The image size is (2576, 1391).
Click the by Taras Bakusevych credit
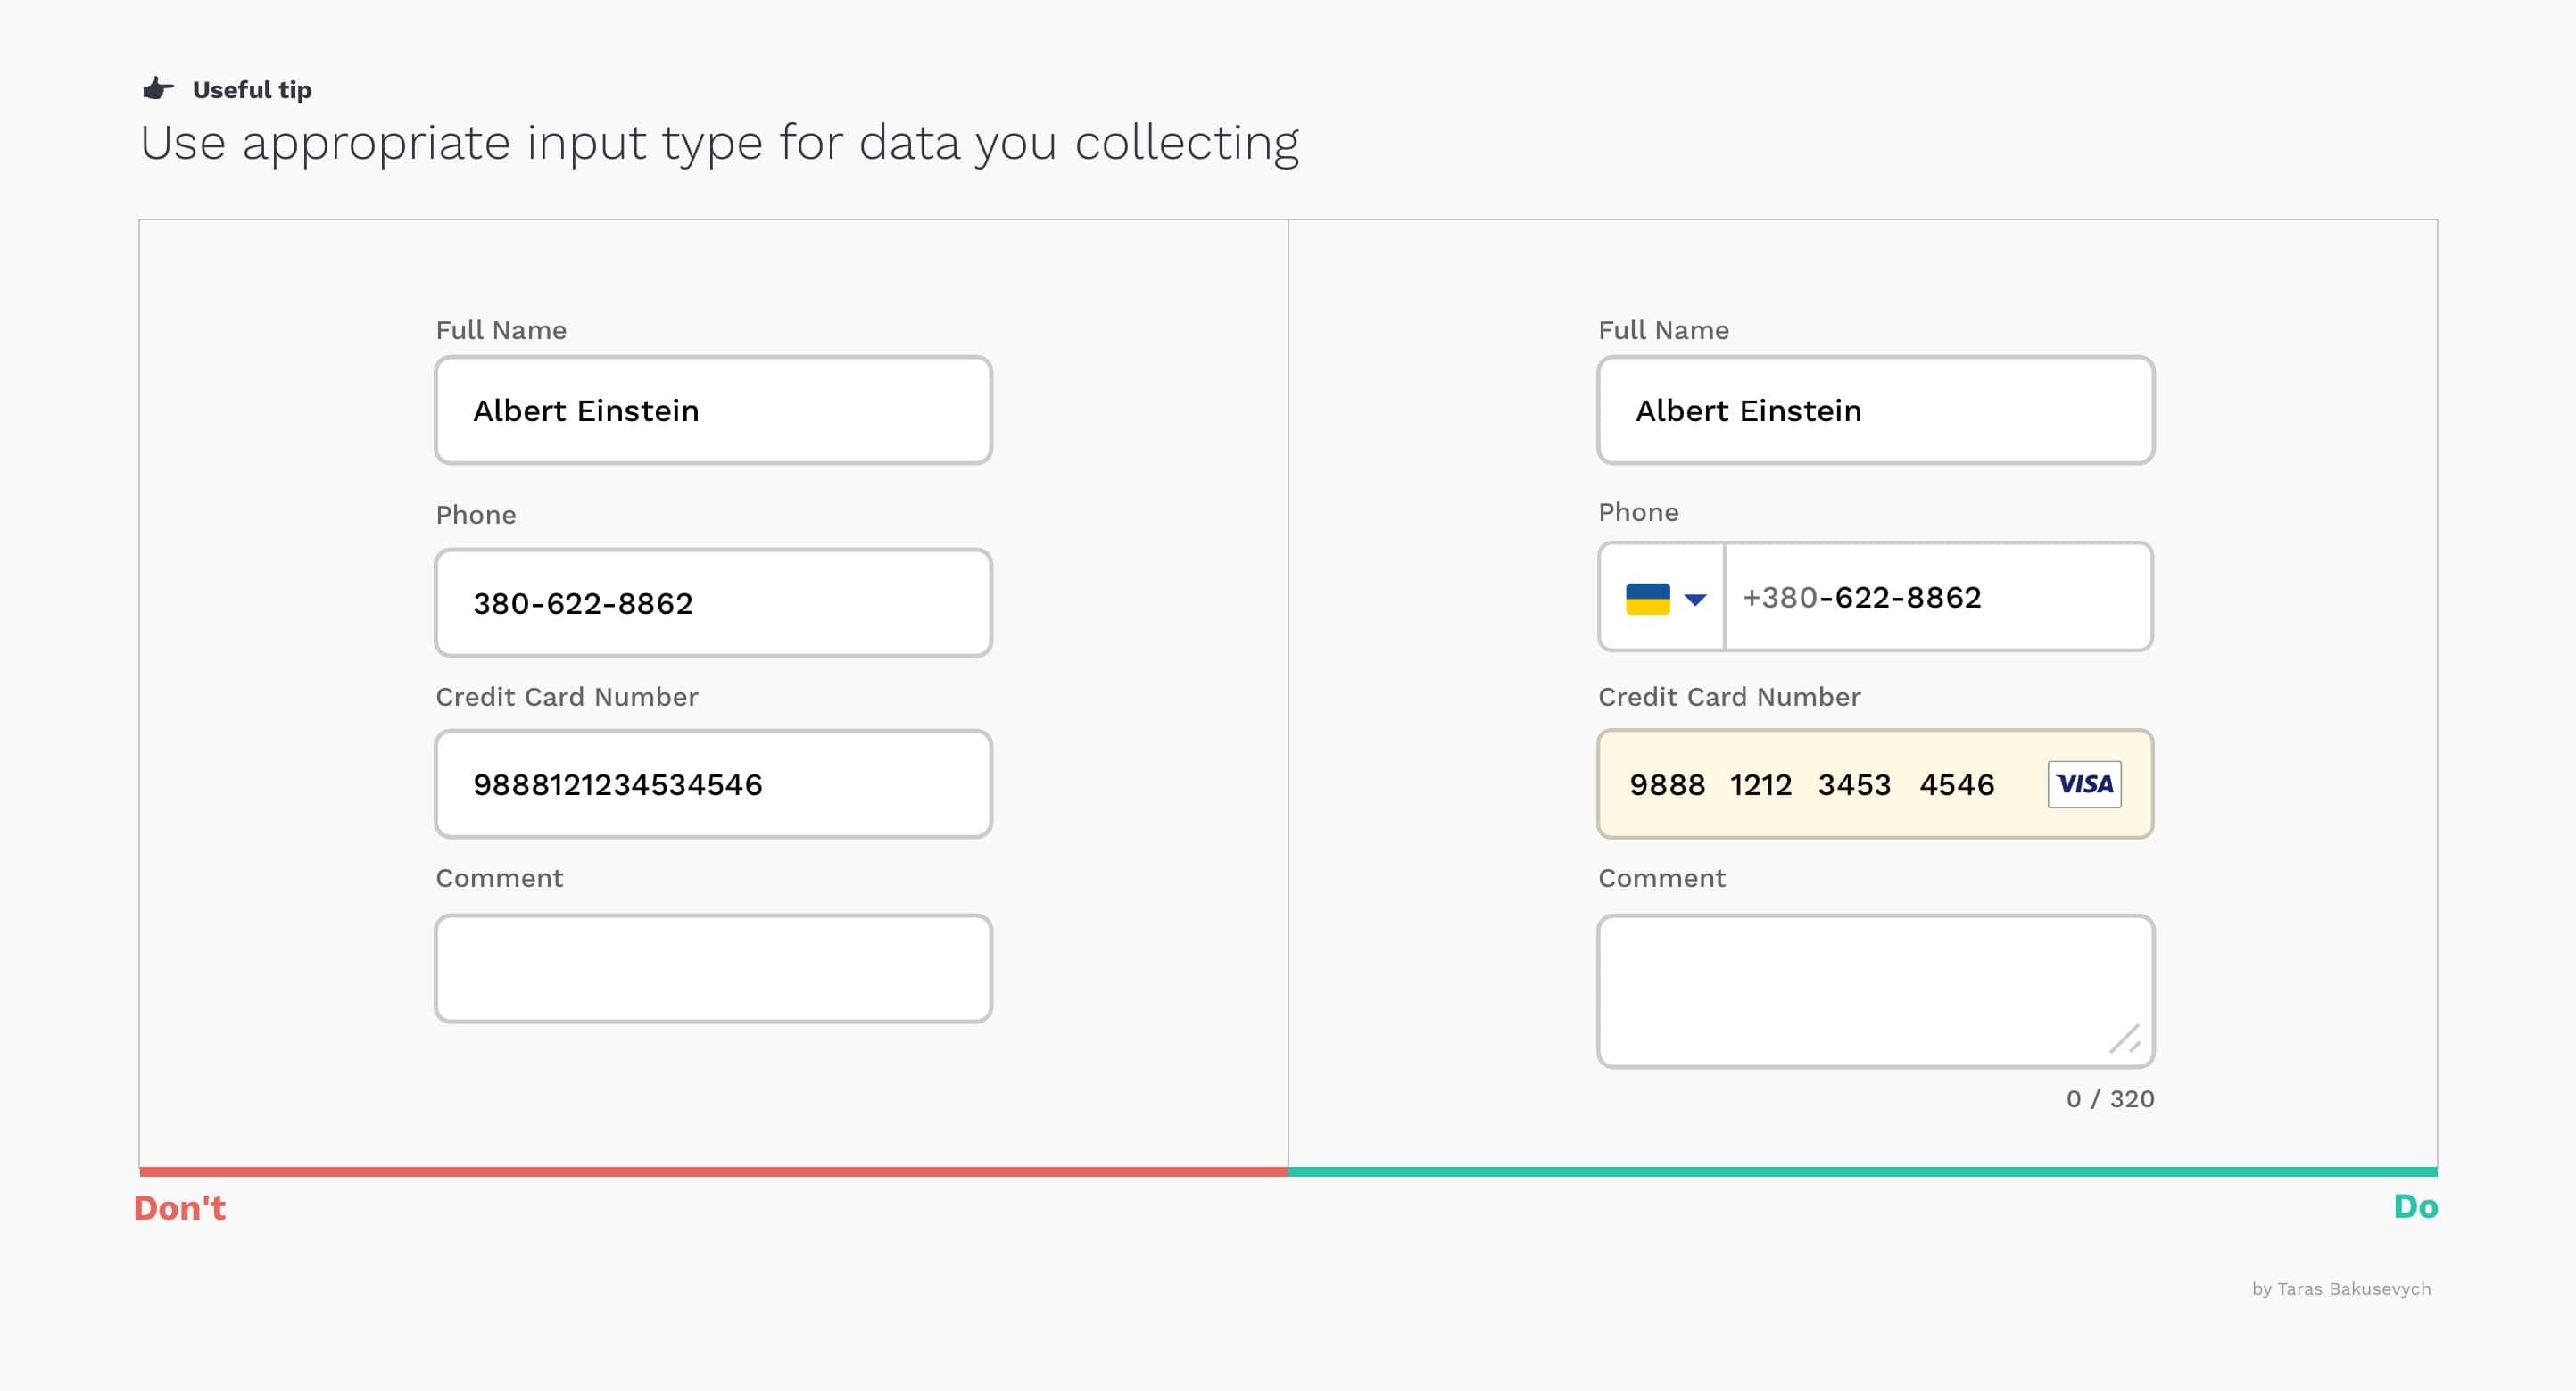2340,1288
